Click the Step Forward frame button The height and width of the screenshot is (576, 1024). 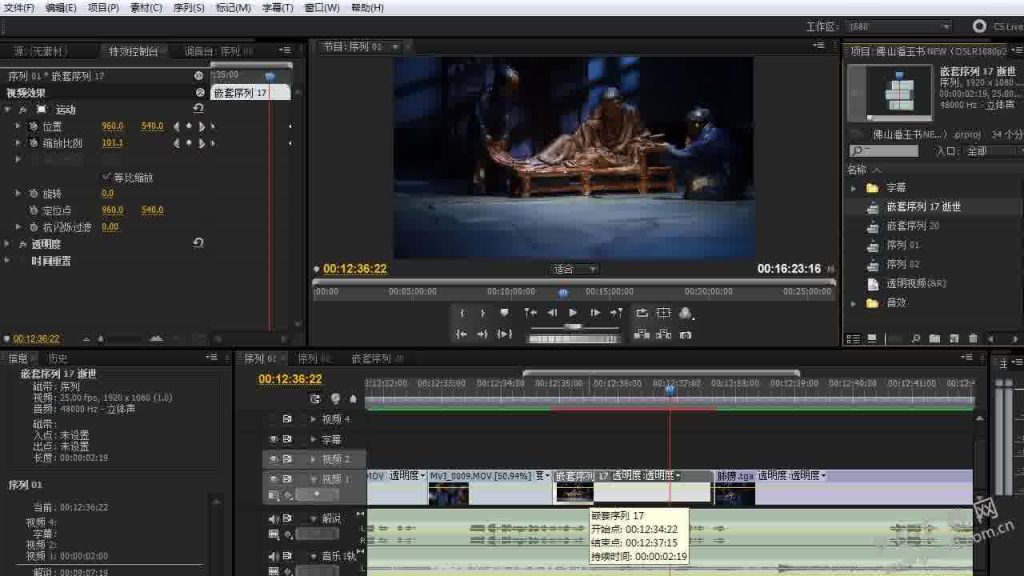(x=595, y=313)
